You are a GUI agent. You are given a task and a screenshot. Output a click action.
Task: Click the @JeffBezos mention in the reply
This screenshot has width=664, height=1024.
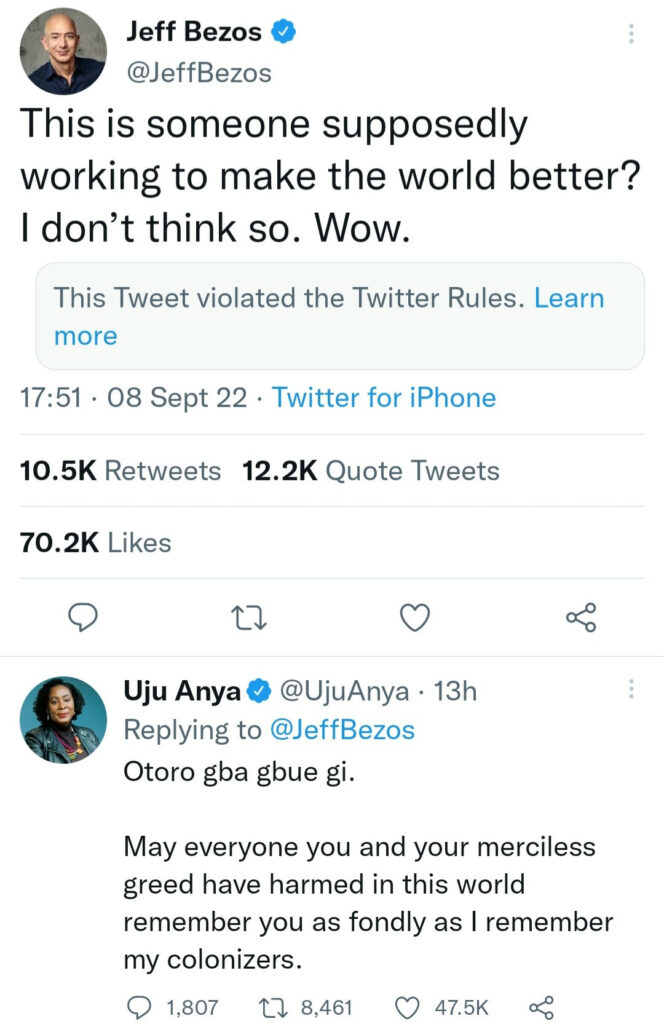[x=340, y=730]
